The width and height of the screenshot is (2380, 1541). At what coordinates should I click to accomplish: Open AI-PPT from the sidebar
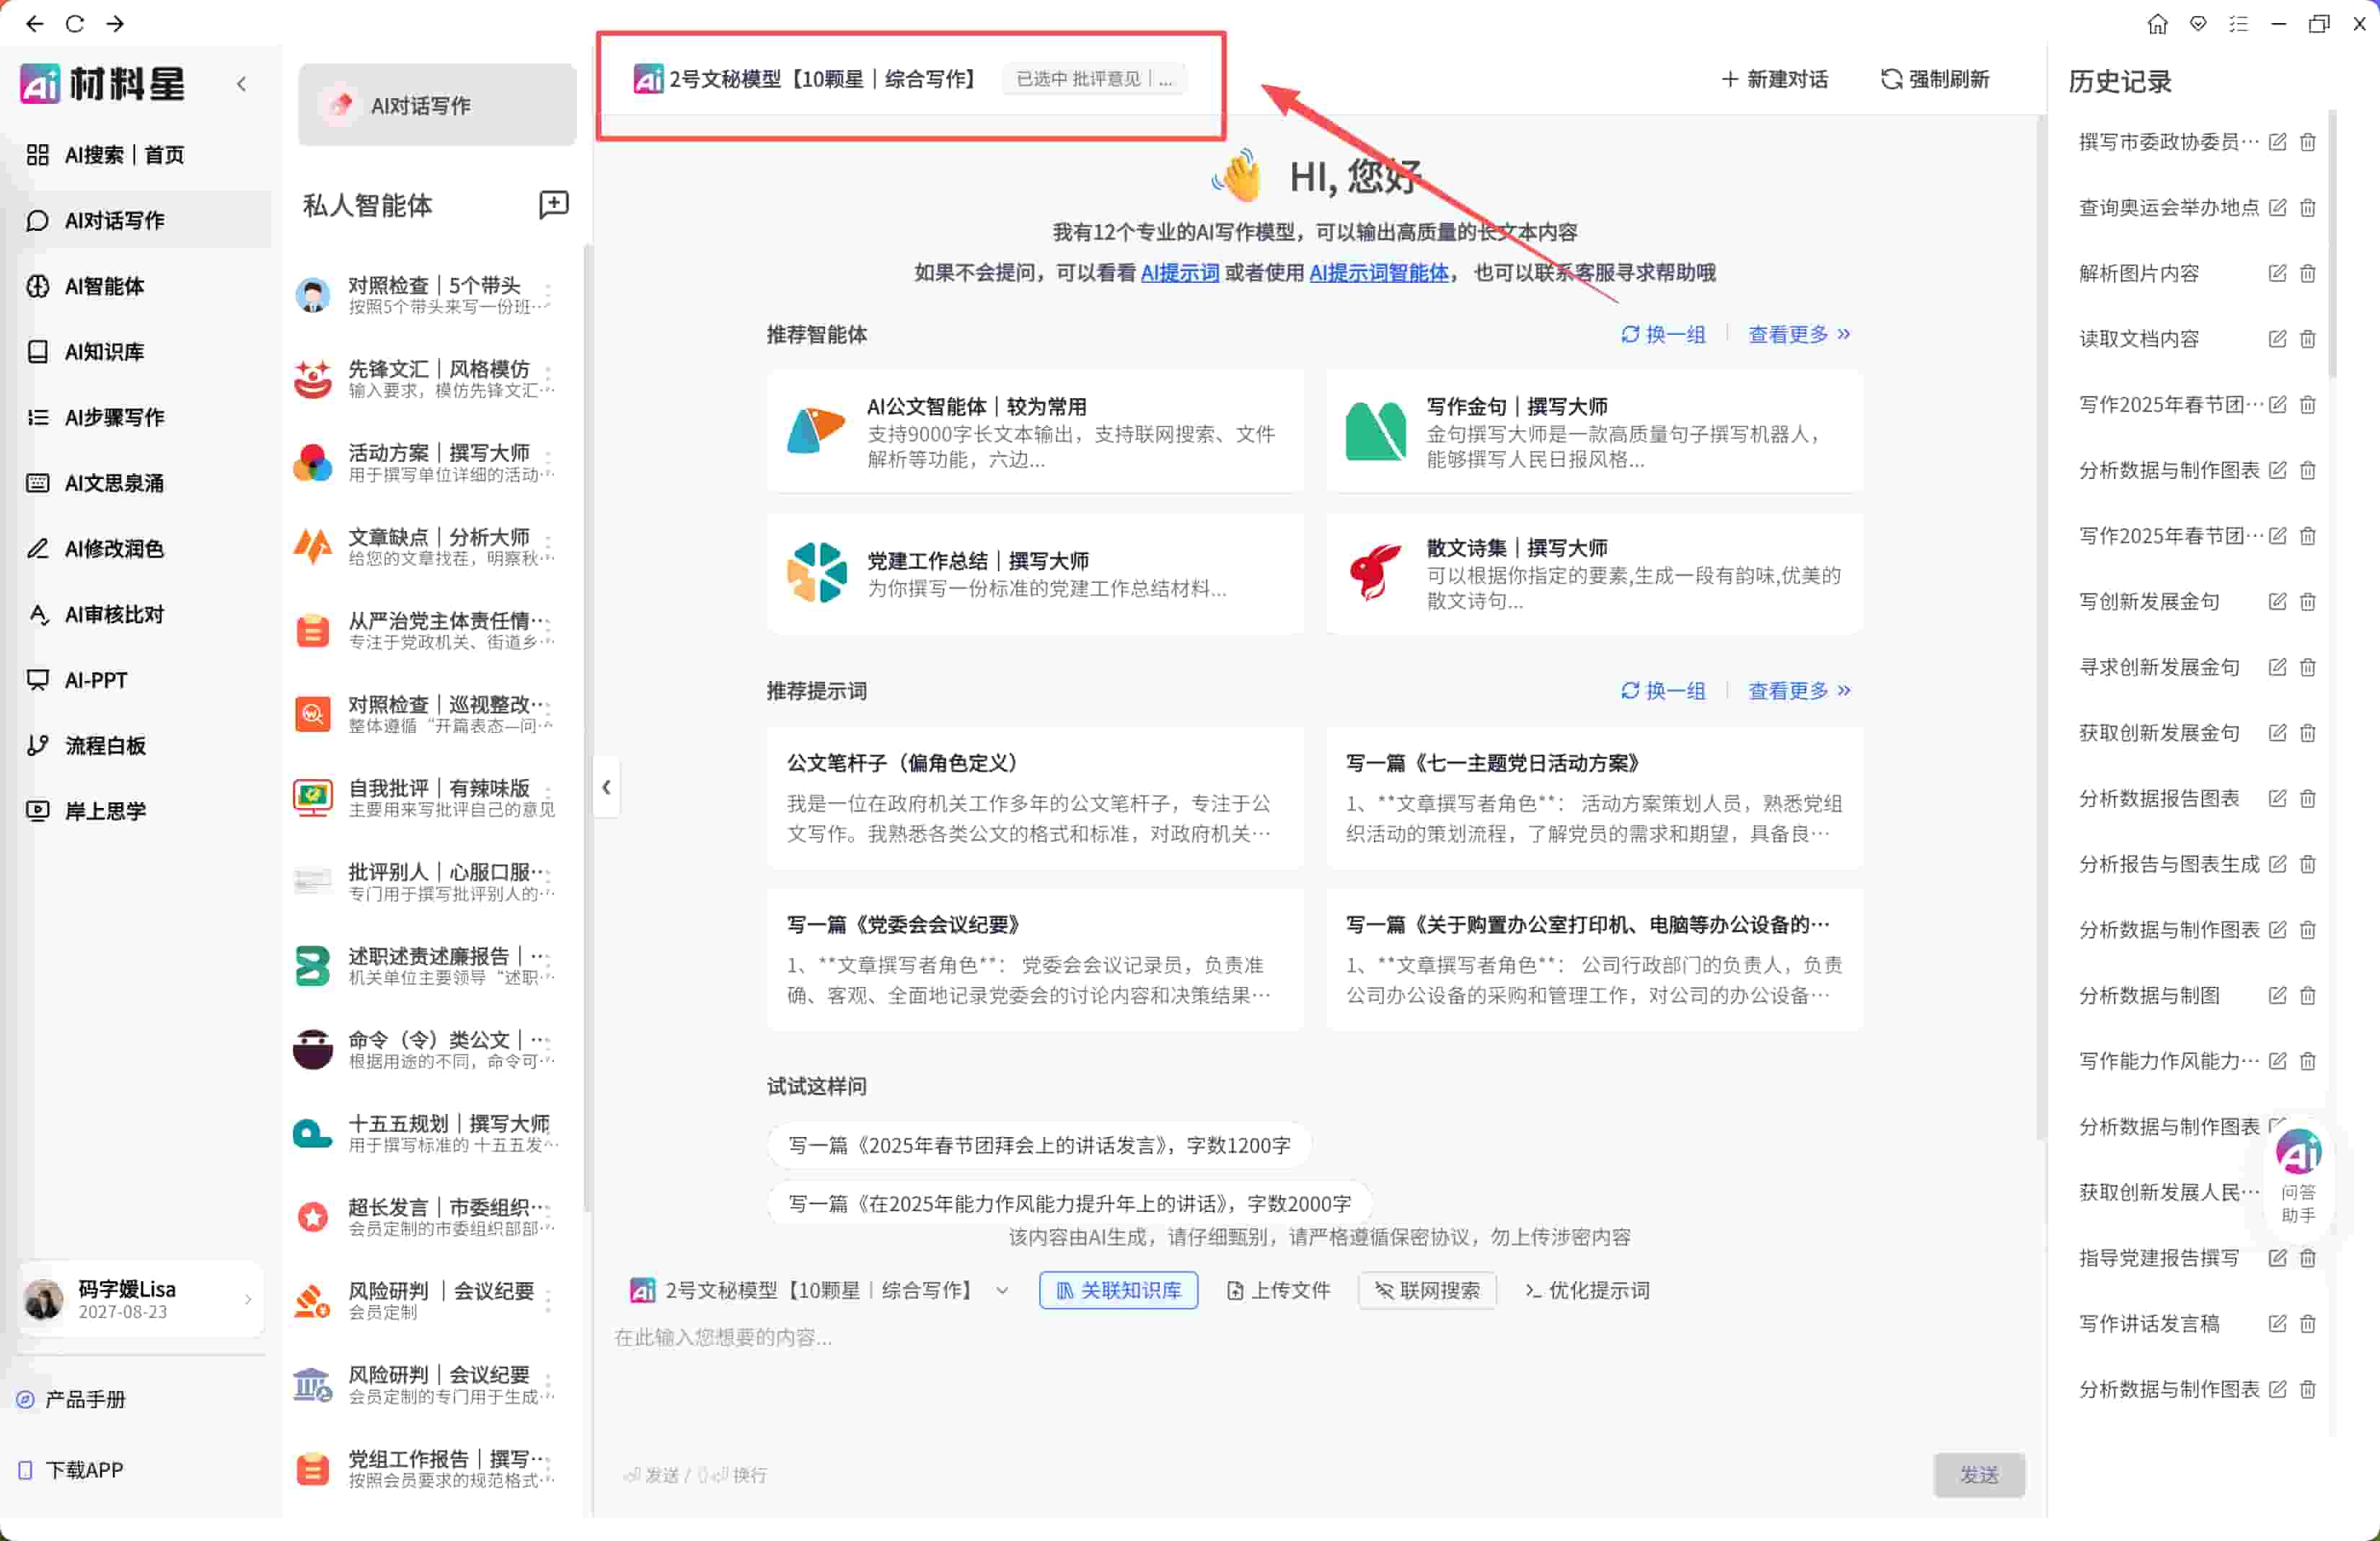pos(96,680)
